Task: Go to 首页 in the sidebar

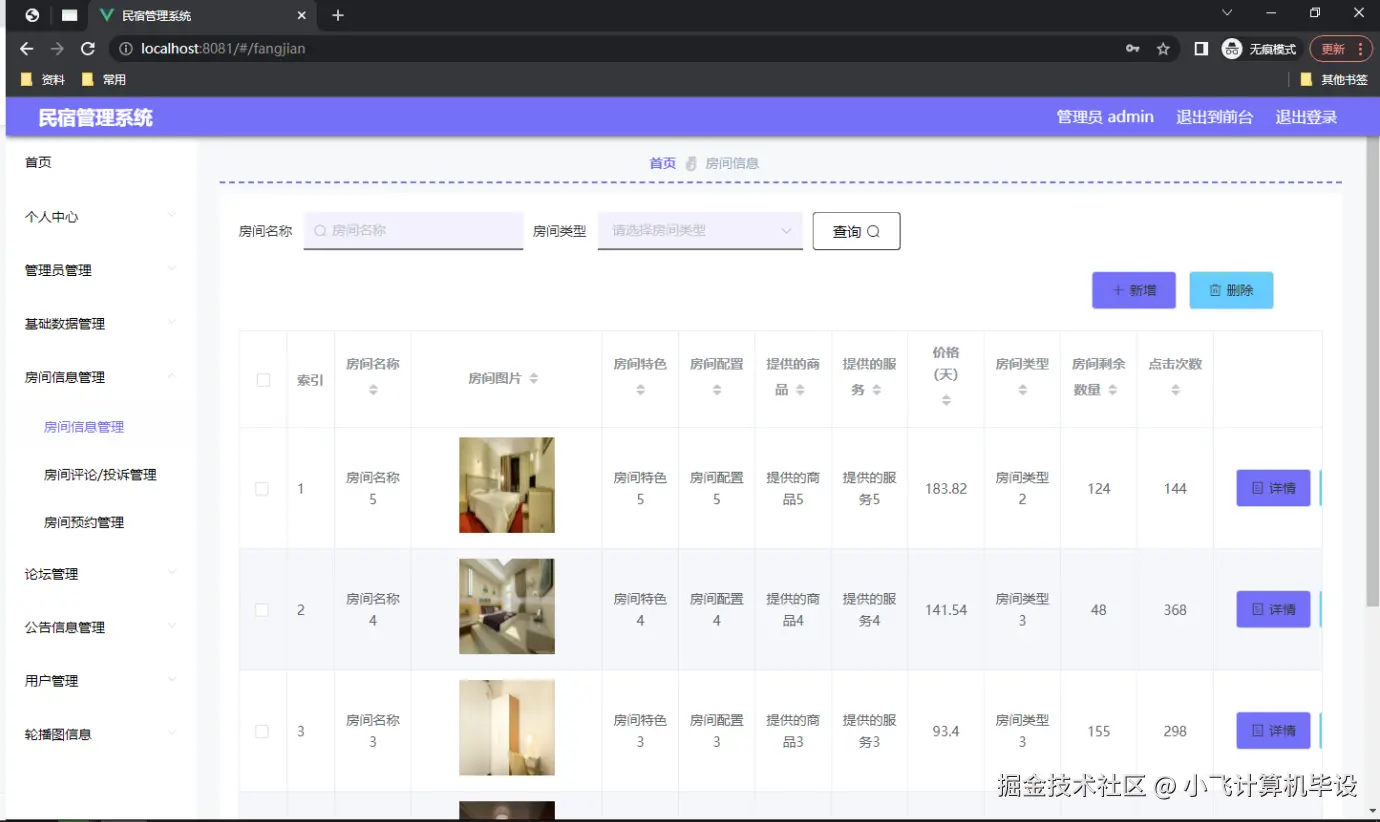Action: click(x=38, y=162)
